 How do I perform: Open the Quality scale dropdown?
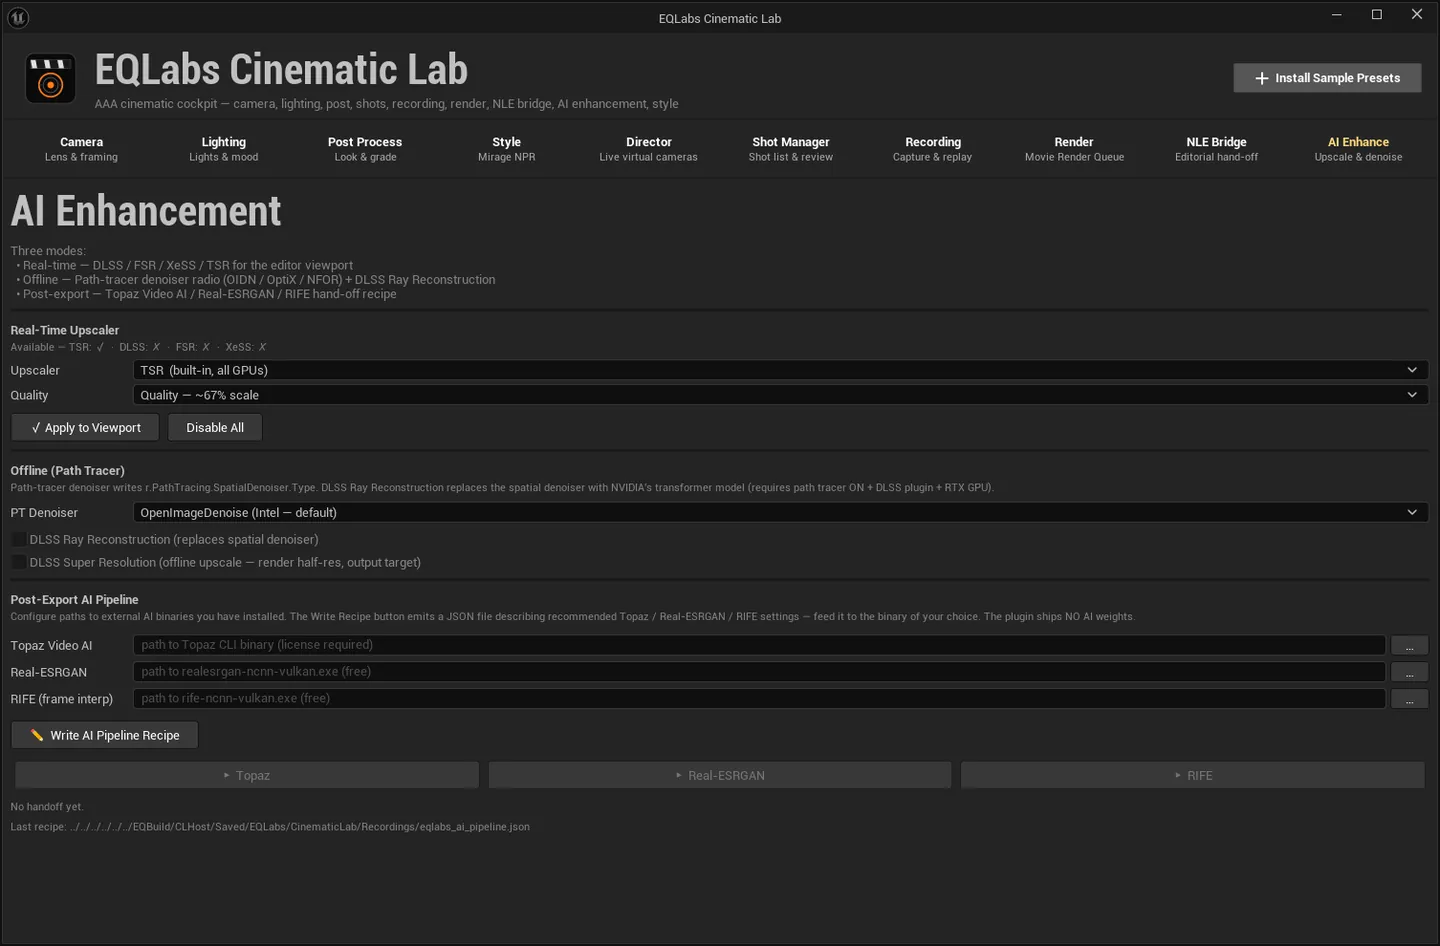tap(780, 395)
